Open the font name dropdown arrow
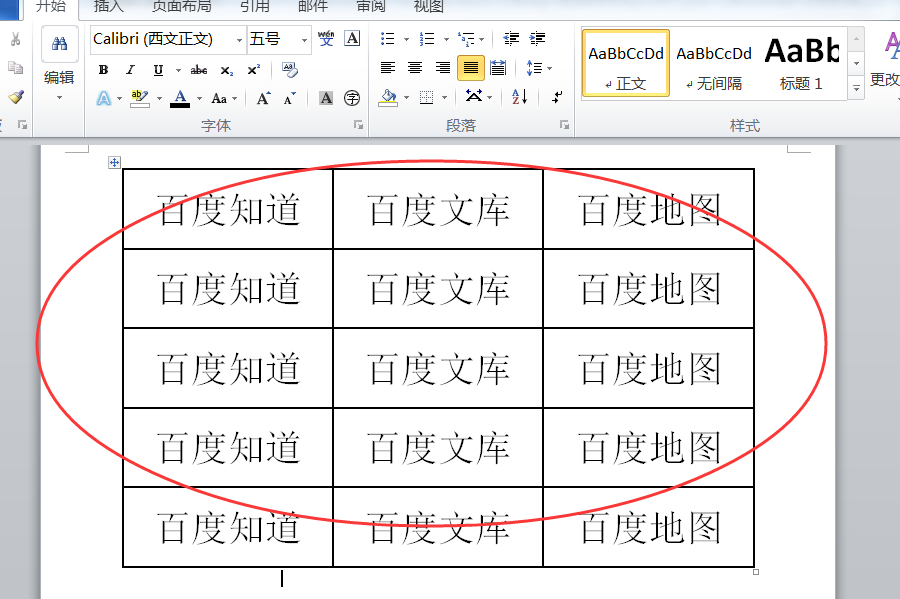This screenshot has height=599, width=900. click(239, 40)
